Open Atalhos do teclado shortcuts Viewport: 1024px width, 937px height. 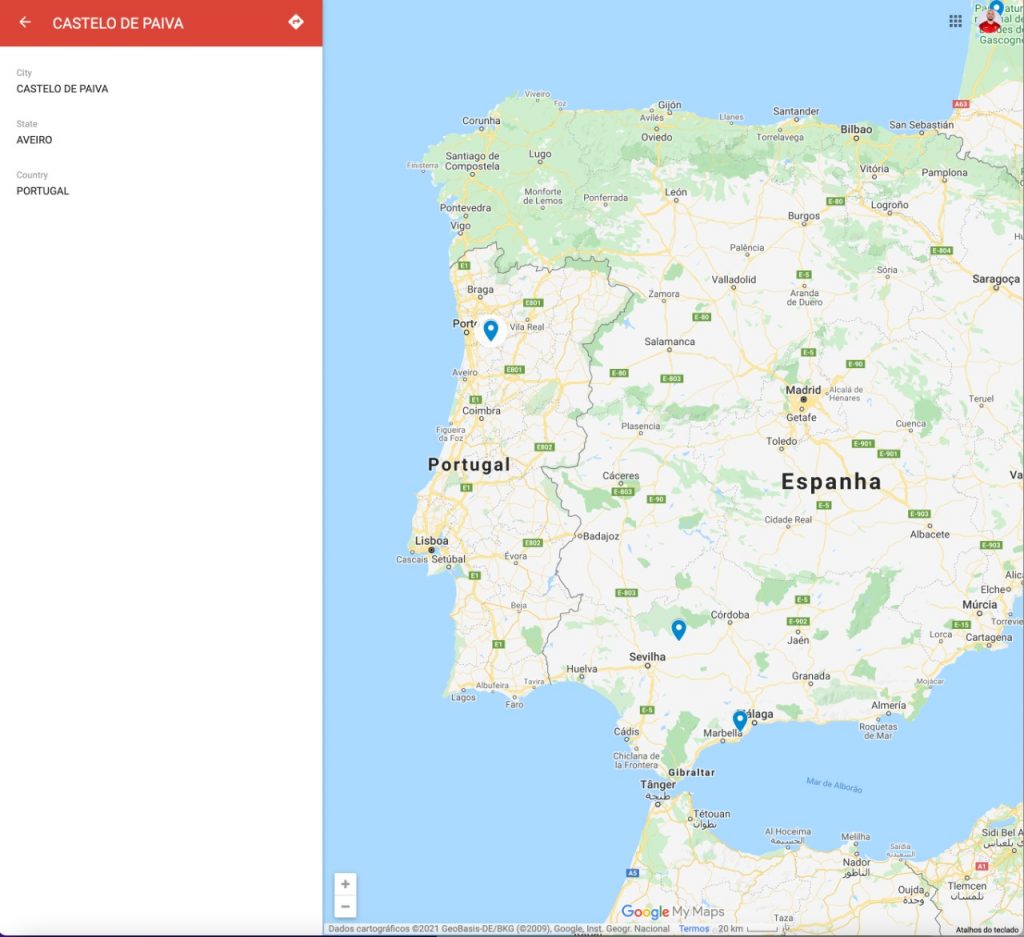pyautogui.click(x=987, y=929)
